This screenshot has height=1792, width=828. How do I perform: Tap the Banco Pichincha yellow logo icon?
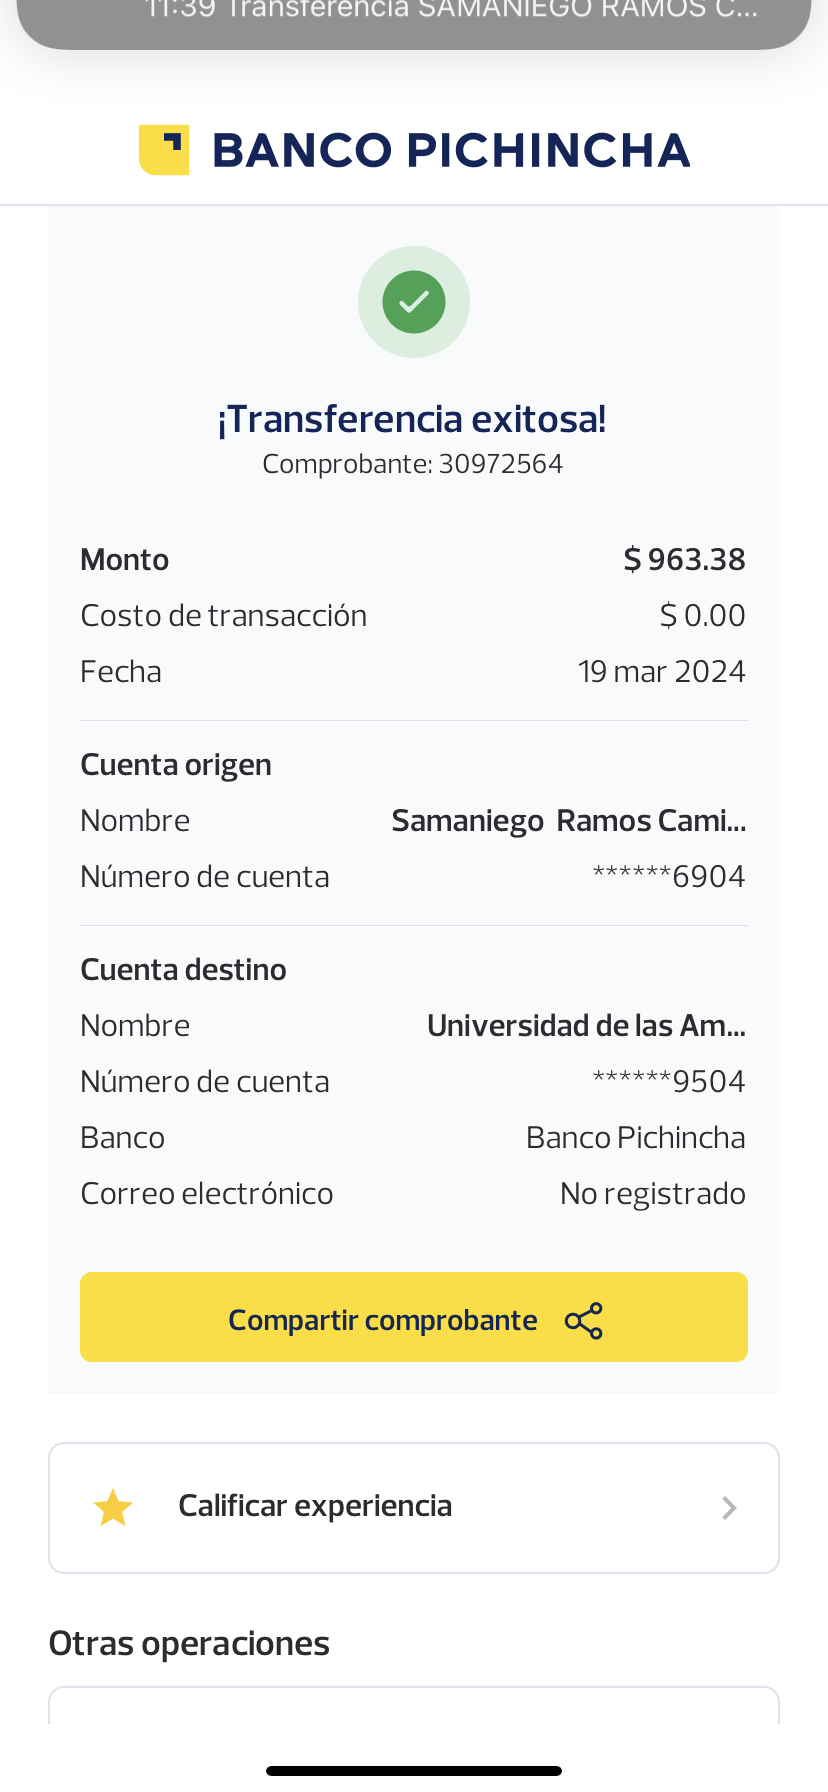(x=164, y=150)
